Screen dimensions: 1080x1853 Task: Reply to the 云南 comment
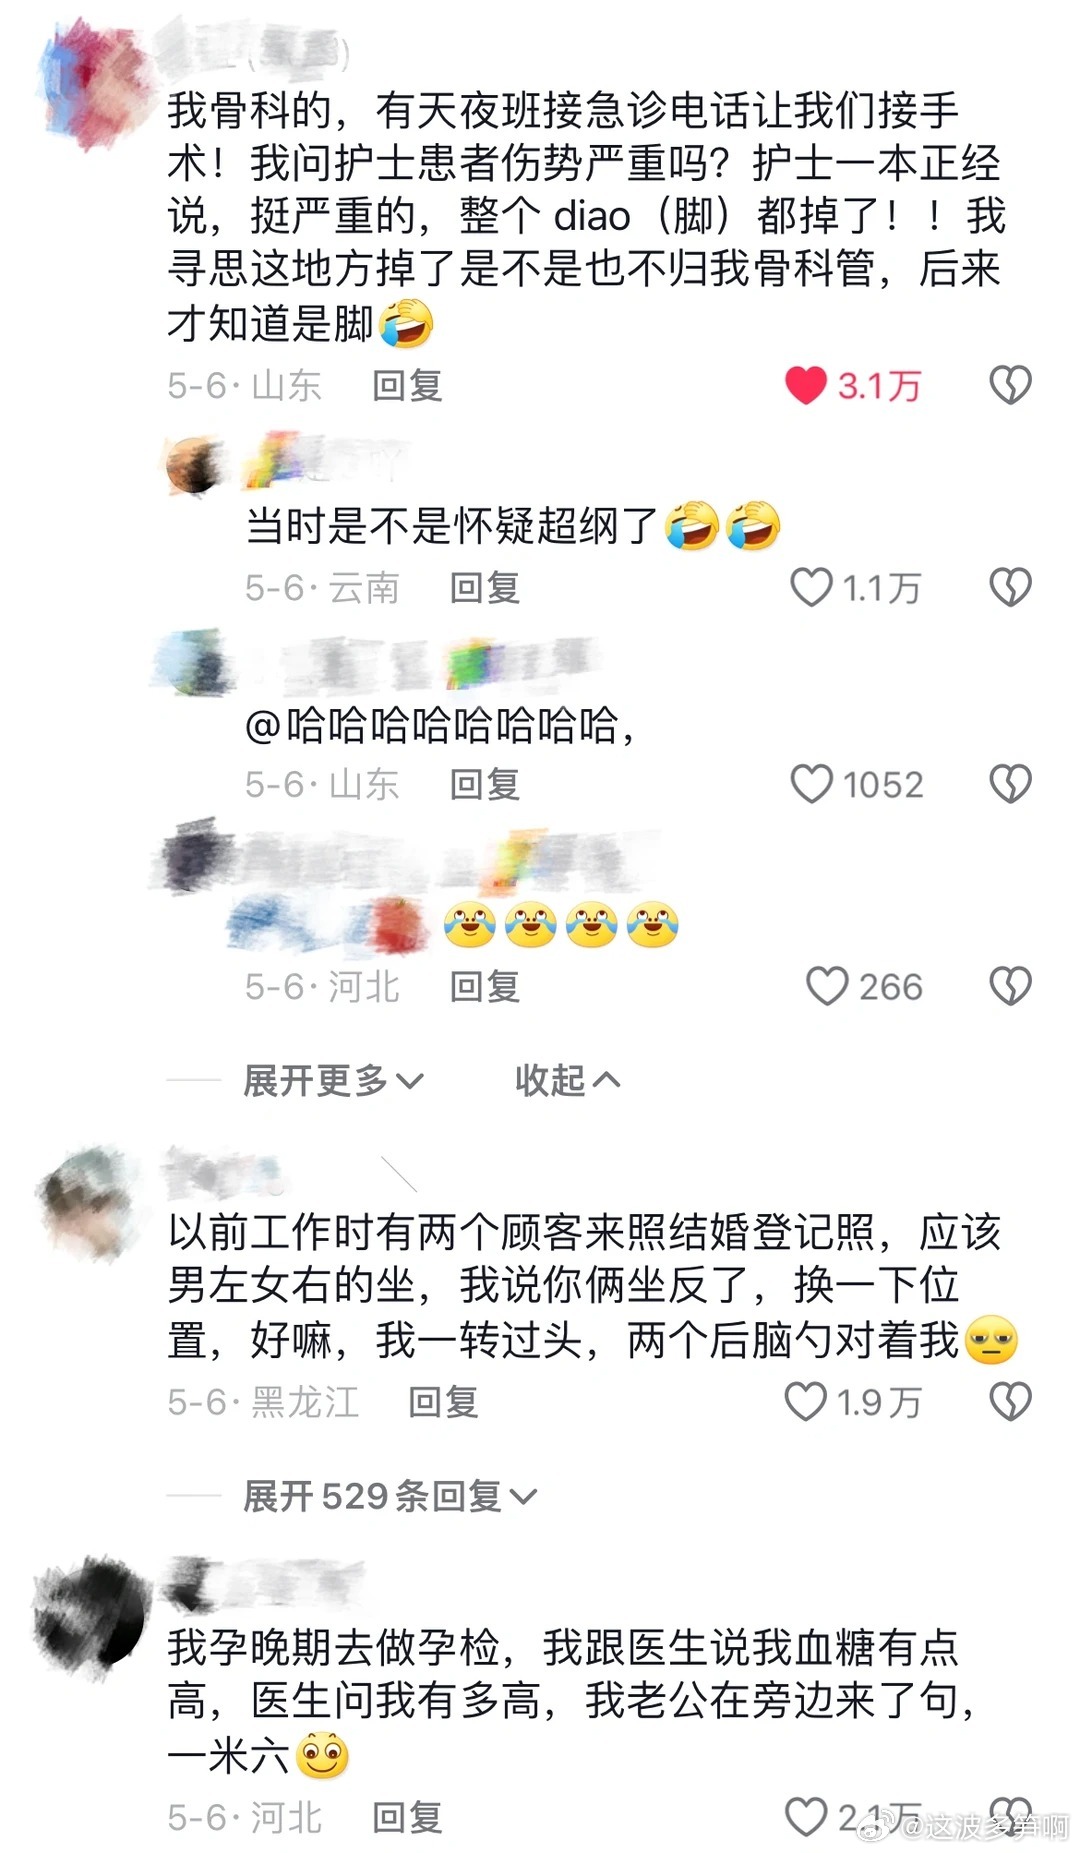click(485, 588)
